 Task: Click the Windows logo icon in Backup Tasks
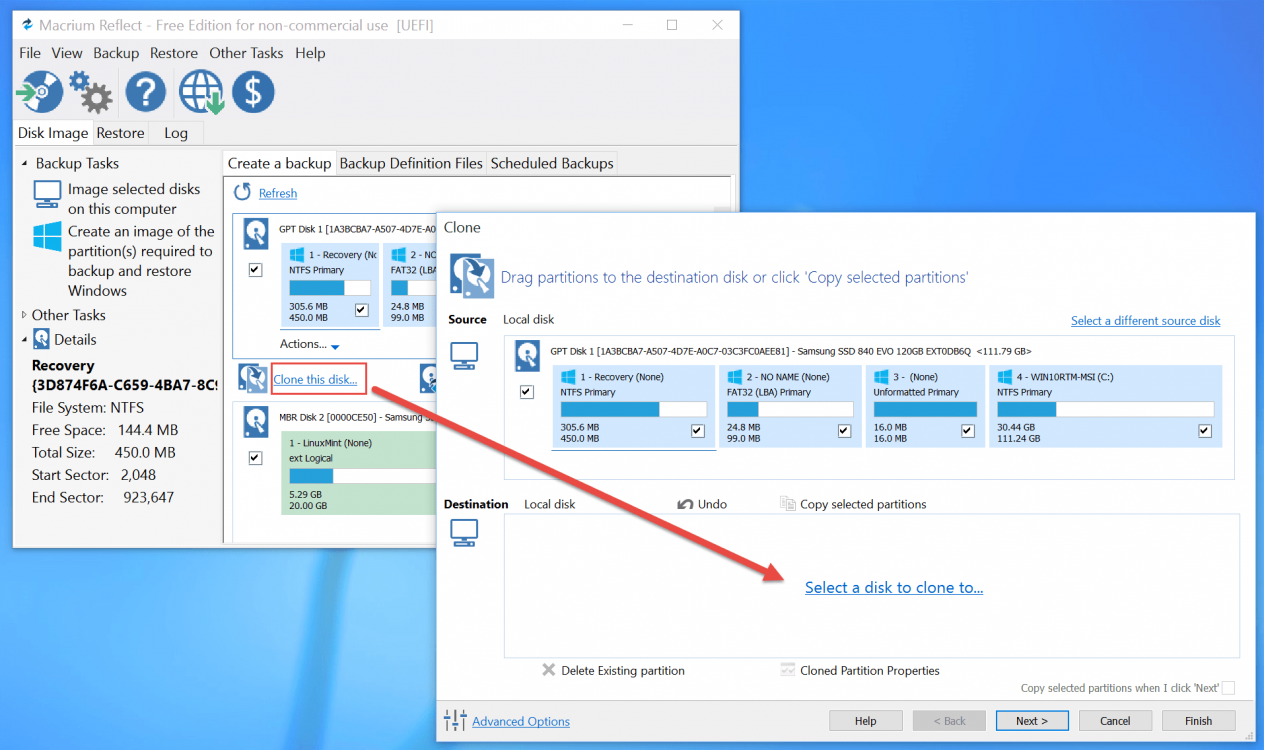coord(47,236)
